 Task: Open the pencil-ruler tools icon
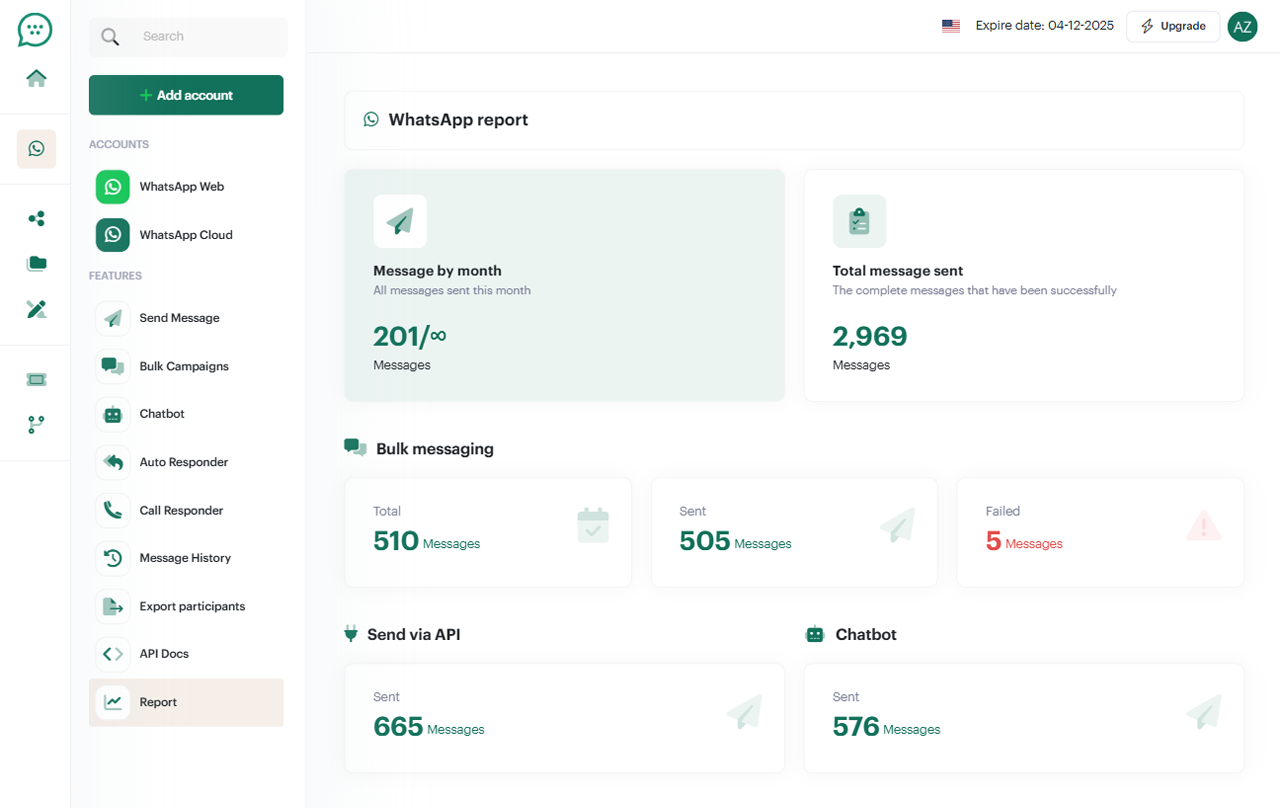point(36,309)
